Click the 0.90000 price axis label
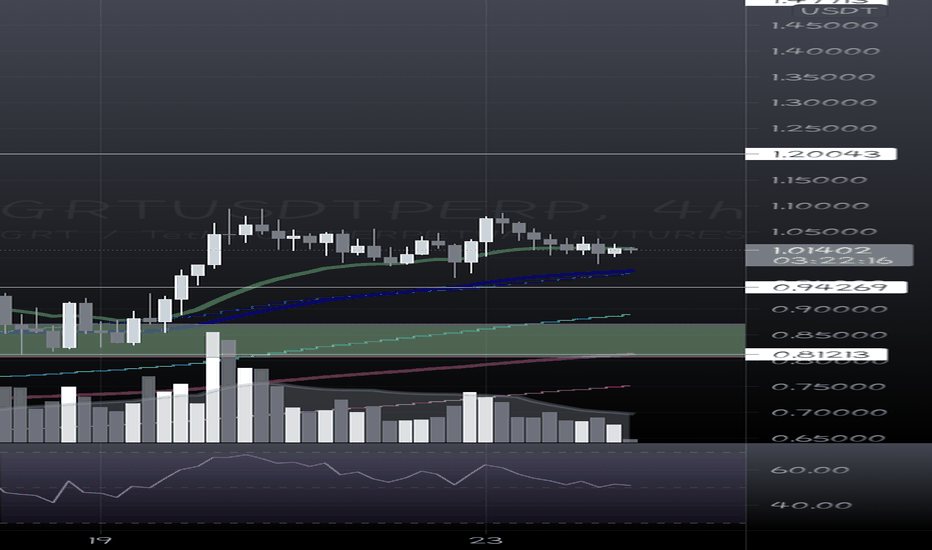932x550 pixels. 829,309
